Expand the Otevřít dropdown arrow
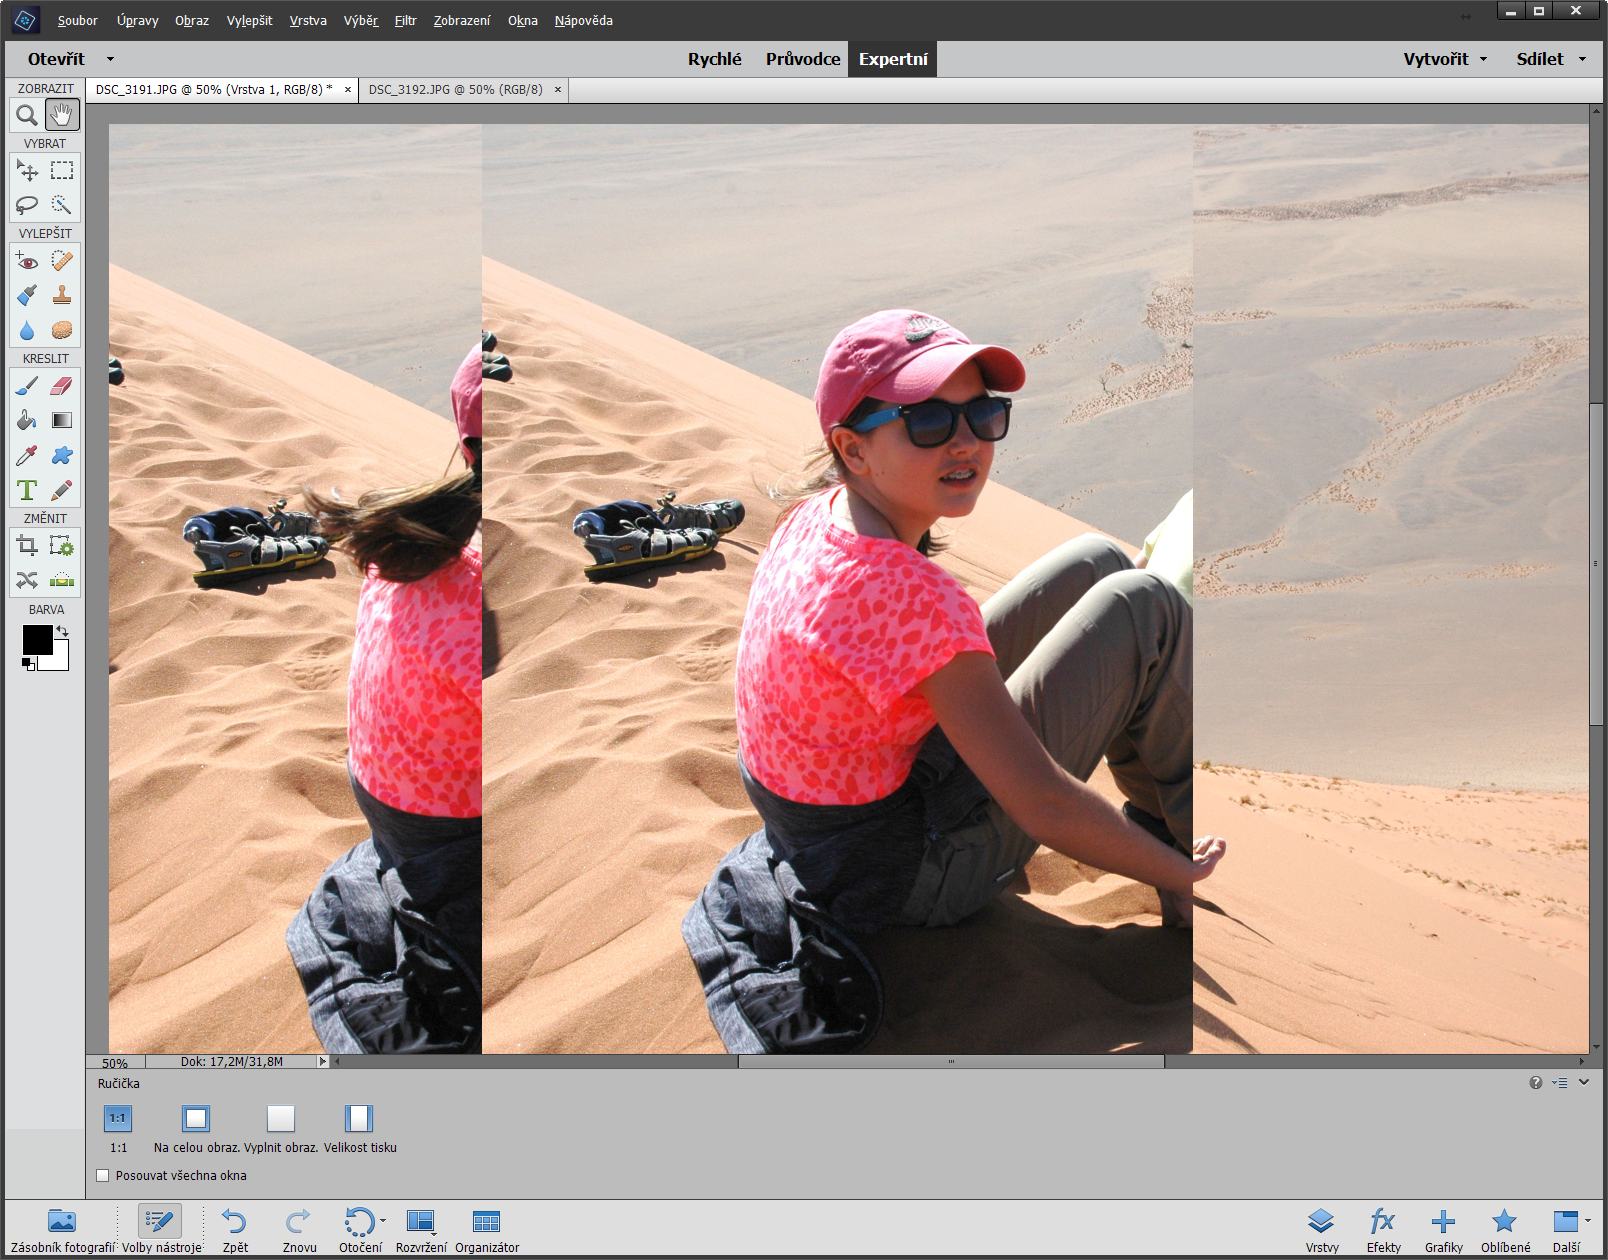This screenshot has width=1608, height=1260. tap(110, 59)
